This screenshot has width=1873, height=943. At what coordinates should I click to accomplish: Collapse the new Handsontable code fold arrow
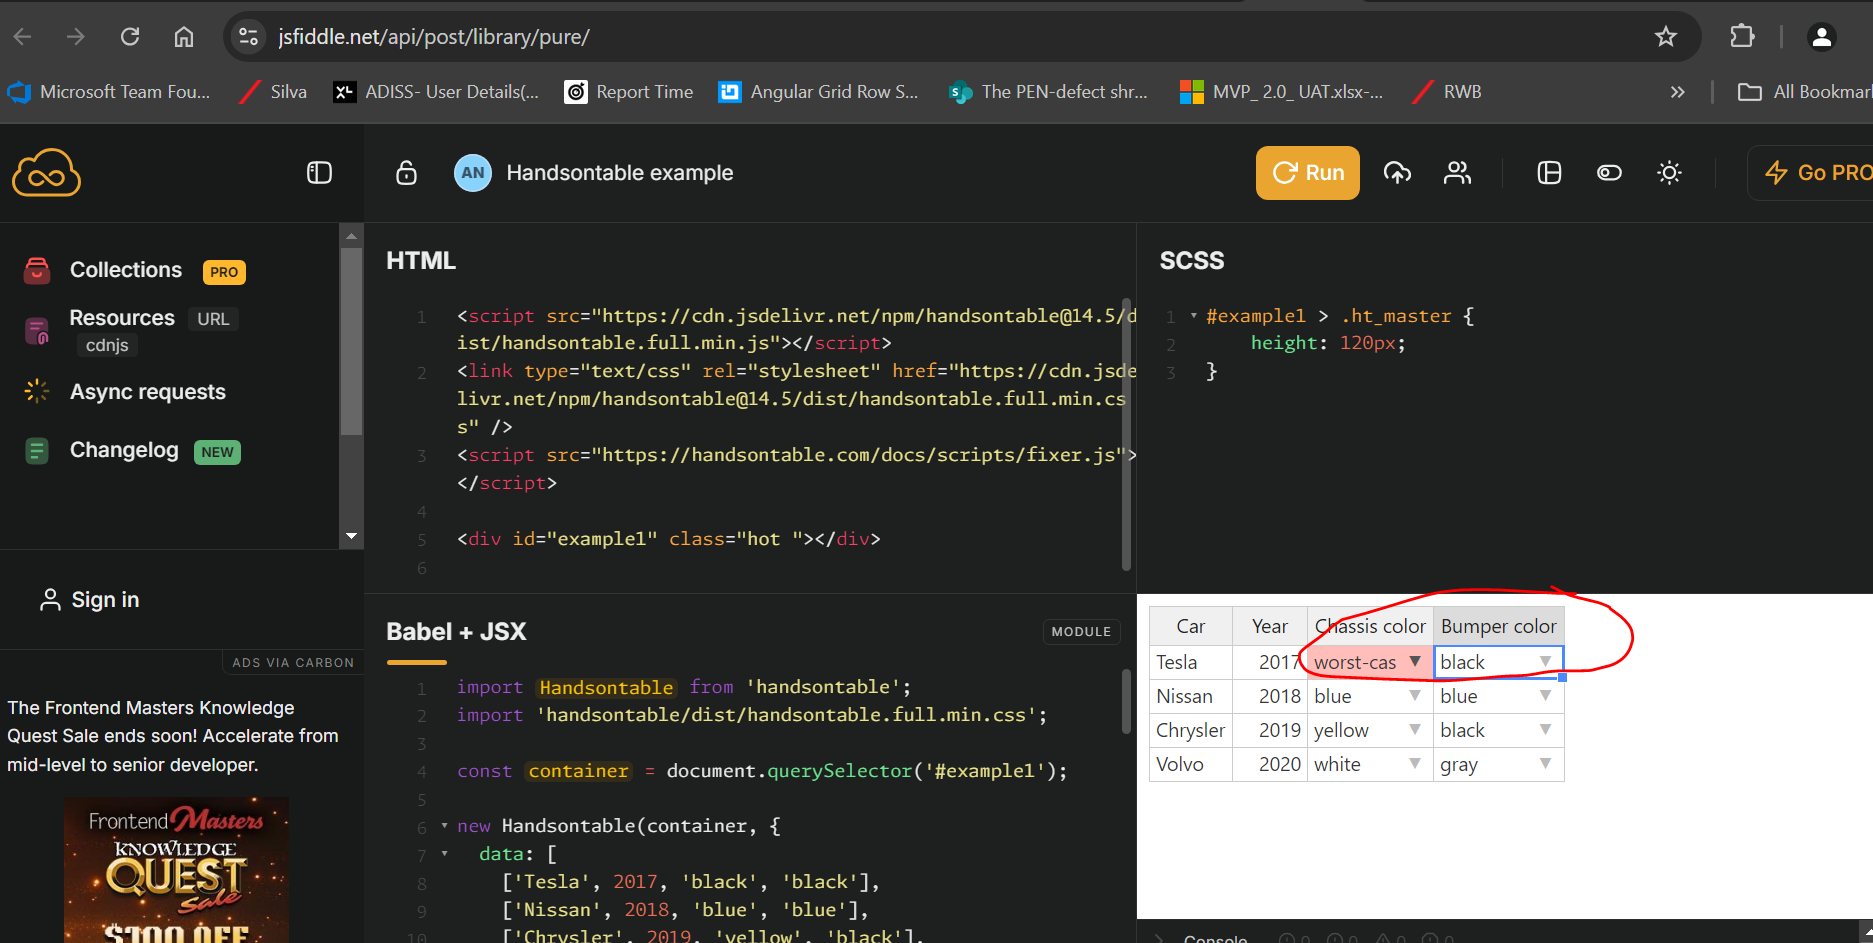point(444,826)
